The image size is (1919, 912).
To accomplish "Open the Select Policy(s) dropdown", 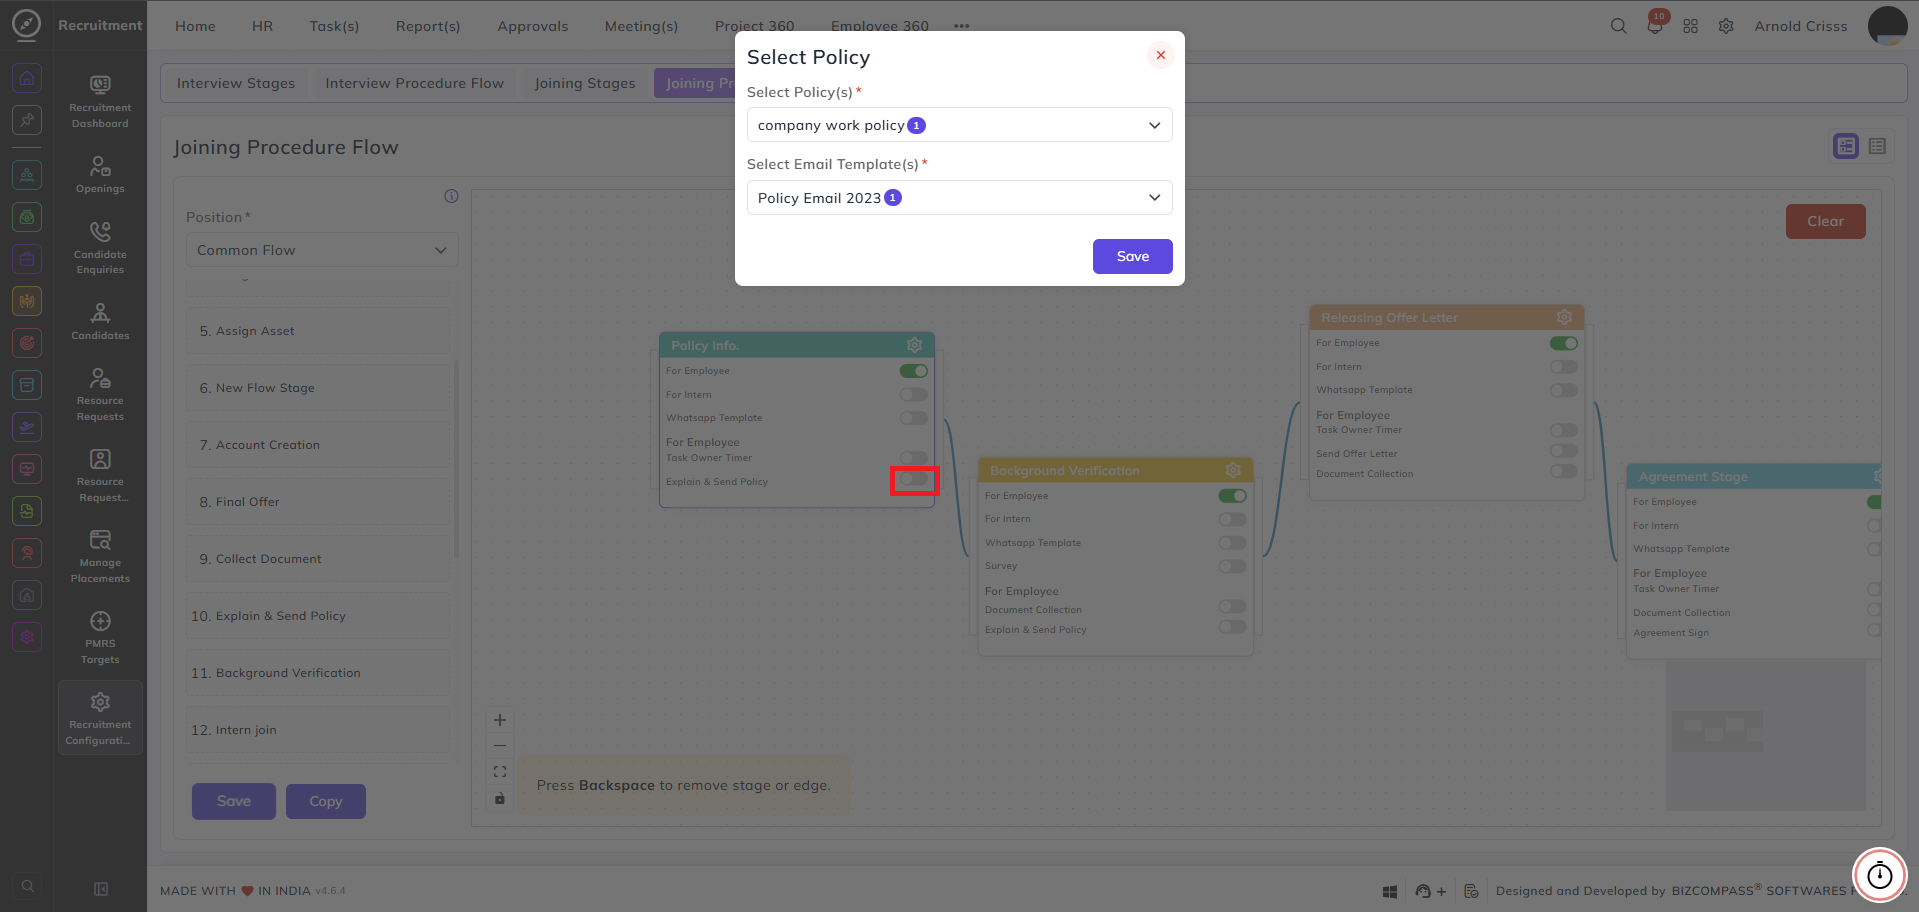I will [959, 125].
